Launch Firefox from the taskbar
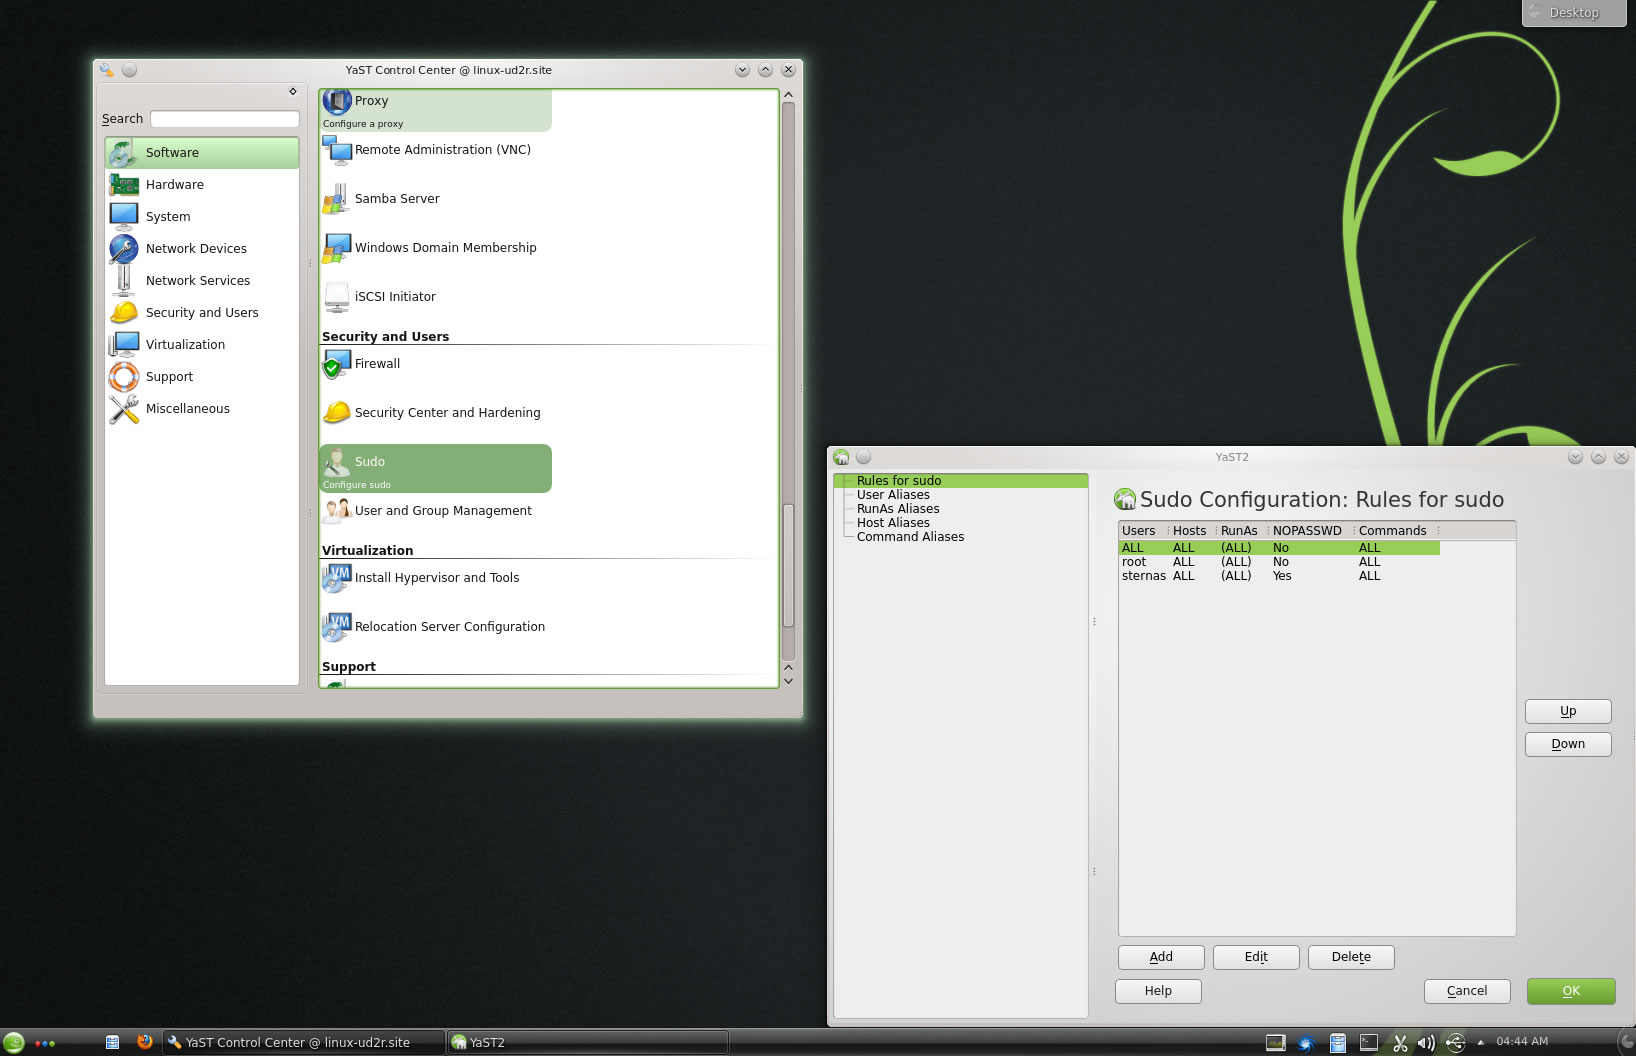 click(144, 1041)
